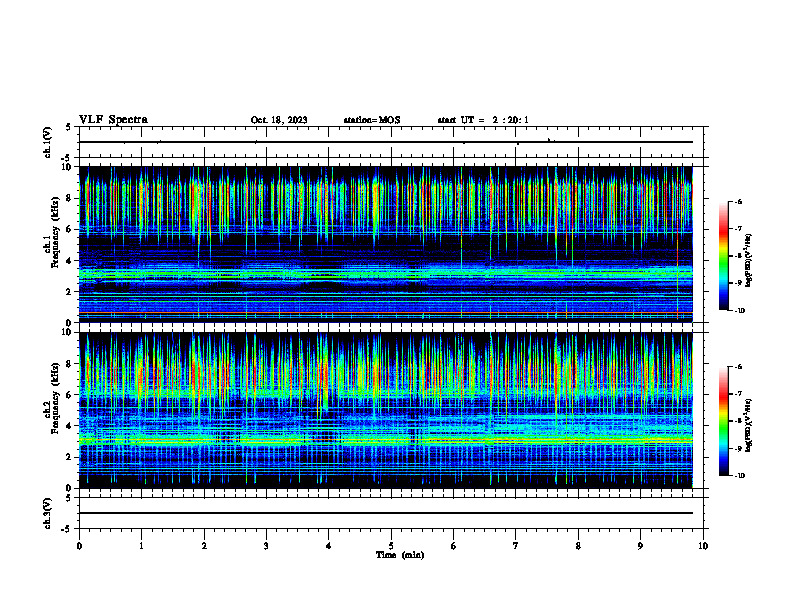Screen dimensions: 792x612
Task: Click the time axis tick label "7"
Action: point(516,546)
